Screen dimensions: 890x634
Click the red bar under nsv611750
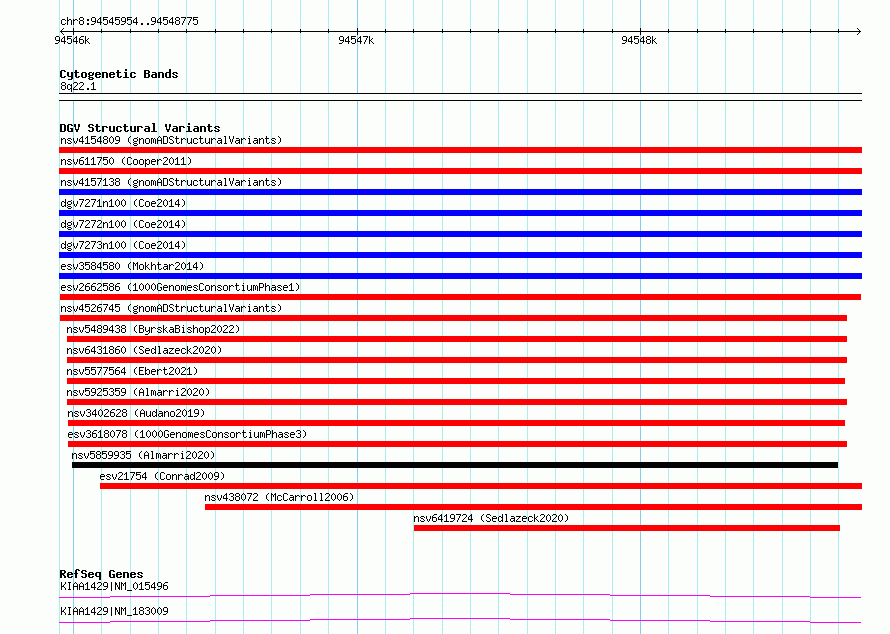(x=460, y=171)
